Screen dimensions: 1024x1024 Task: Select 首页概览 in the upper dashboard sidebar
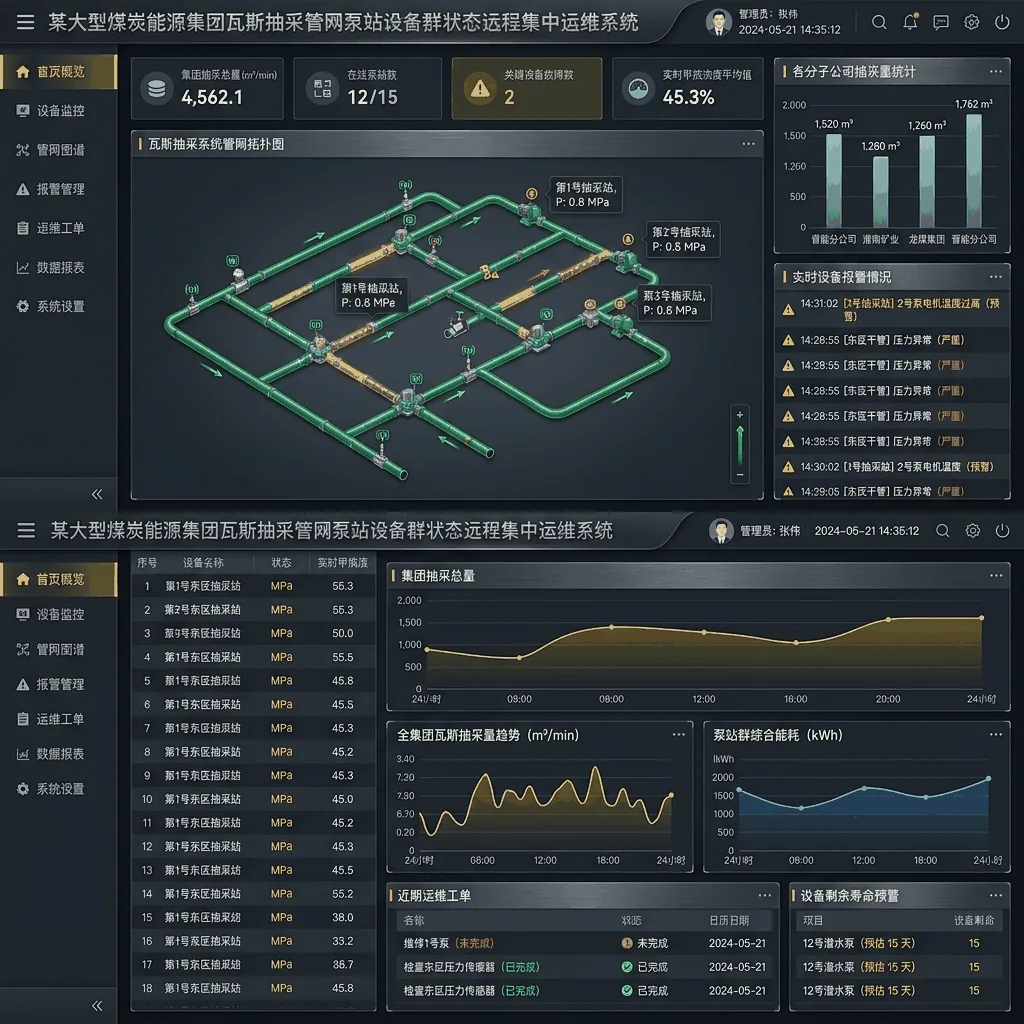(x=59, y=72)
